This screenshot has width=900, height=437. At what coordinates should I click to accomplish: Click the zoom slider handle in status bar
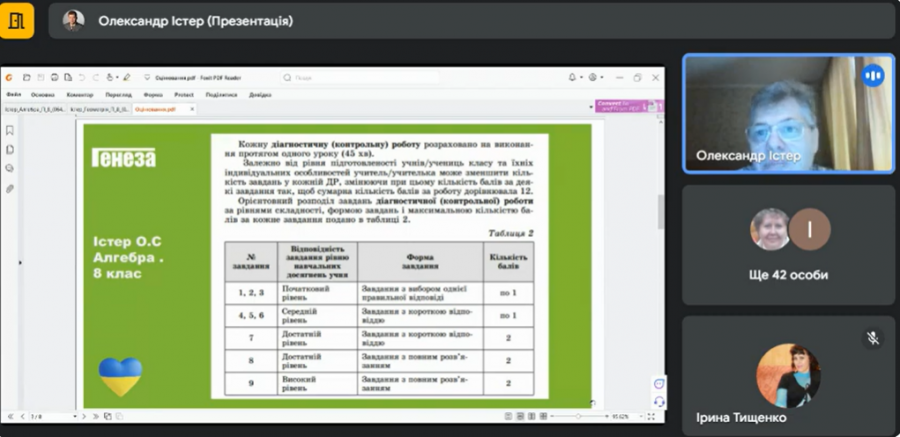pyautogui.click(x=578, y=416)
